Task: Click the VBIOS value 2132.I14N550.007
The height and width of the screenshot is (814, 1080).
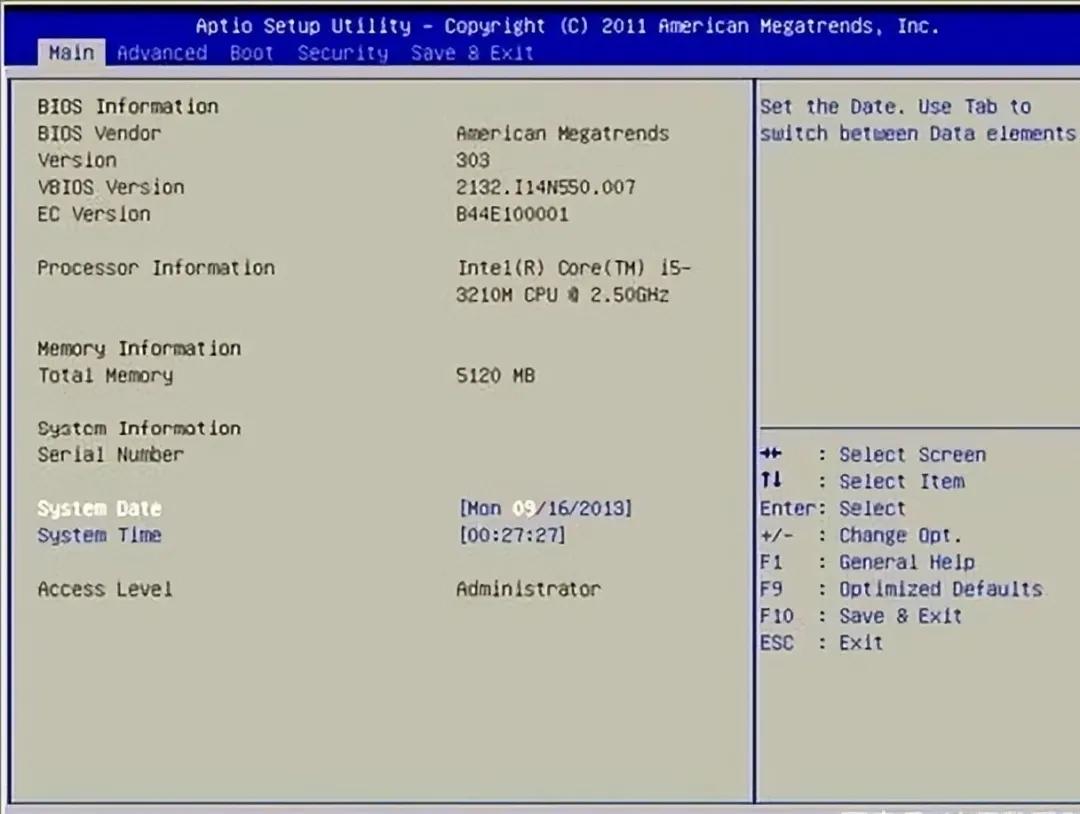Action: (546, 187)
